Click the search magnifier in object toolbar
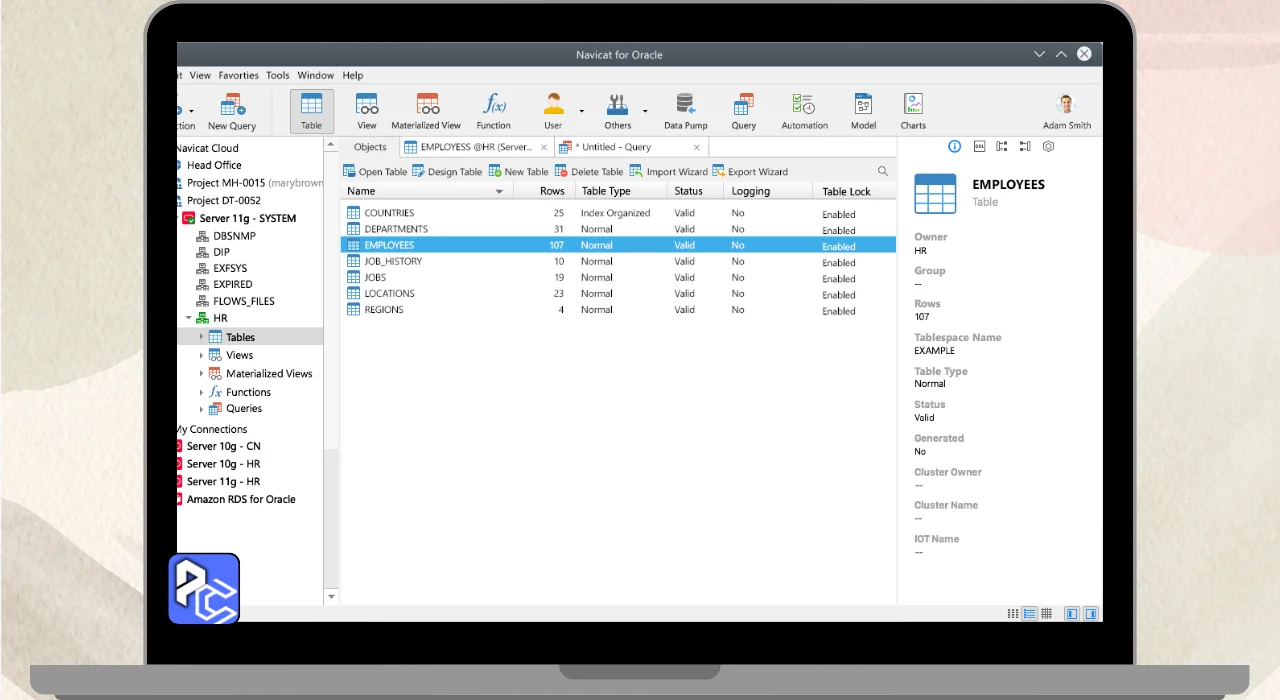 pos(883,171)
